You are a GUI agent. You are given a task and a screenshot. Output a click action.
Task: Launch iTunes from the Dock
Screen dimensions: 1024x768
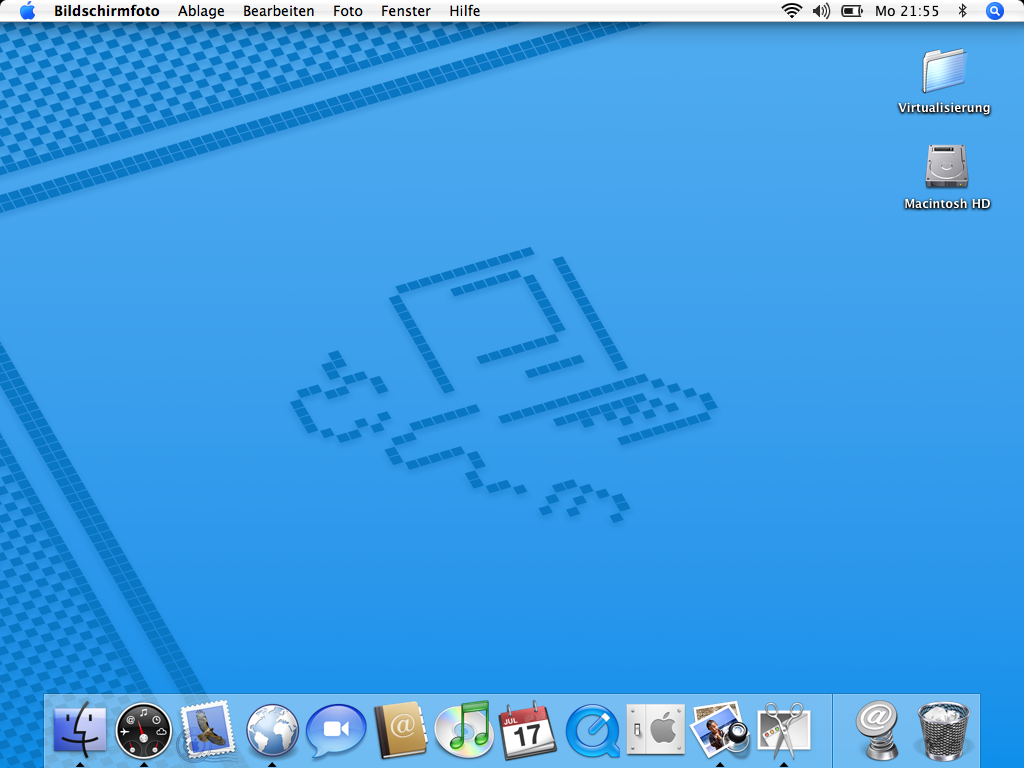pyautogui.click(x=463, y=729)
